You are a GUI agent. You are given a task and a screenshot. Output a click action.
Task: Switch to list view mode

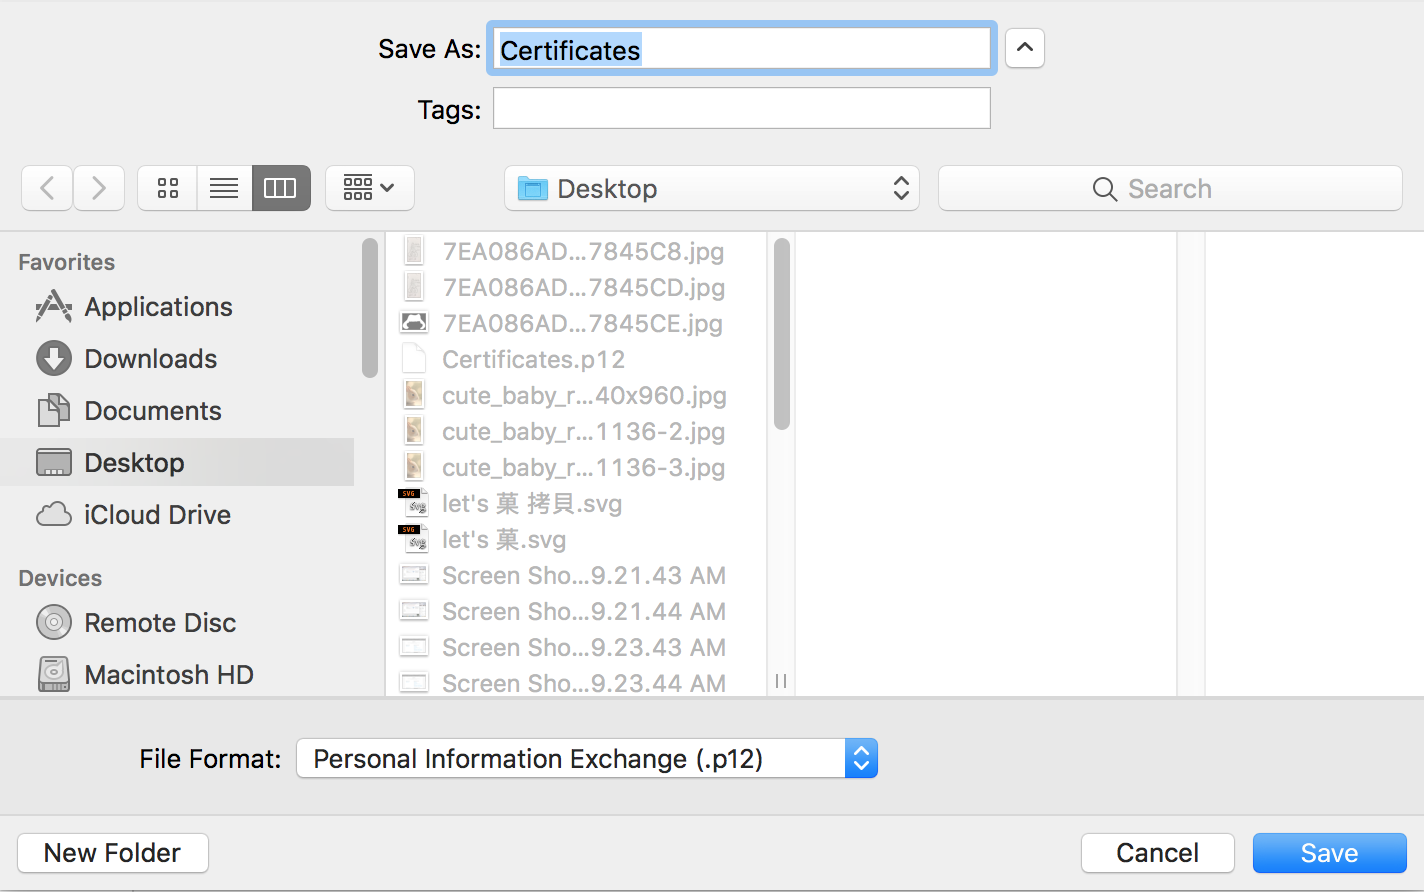pos(224,188)
